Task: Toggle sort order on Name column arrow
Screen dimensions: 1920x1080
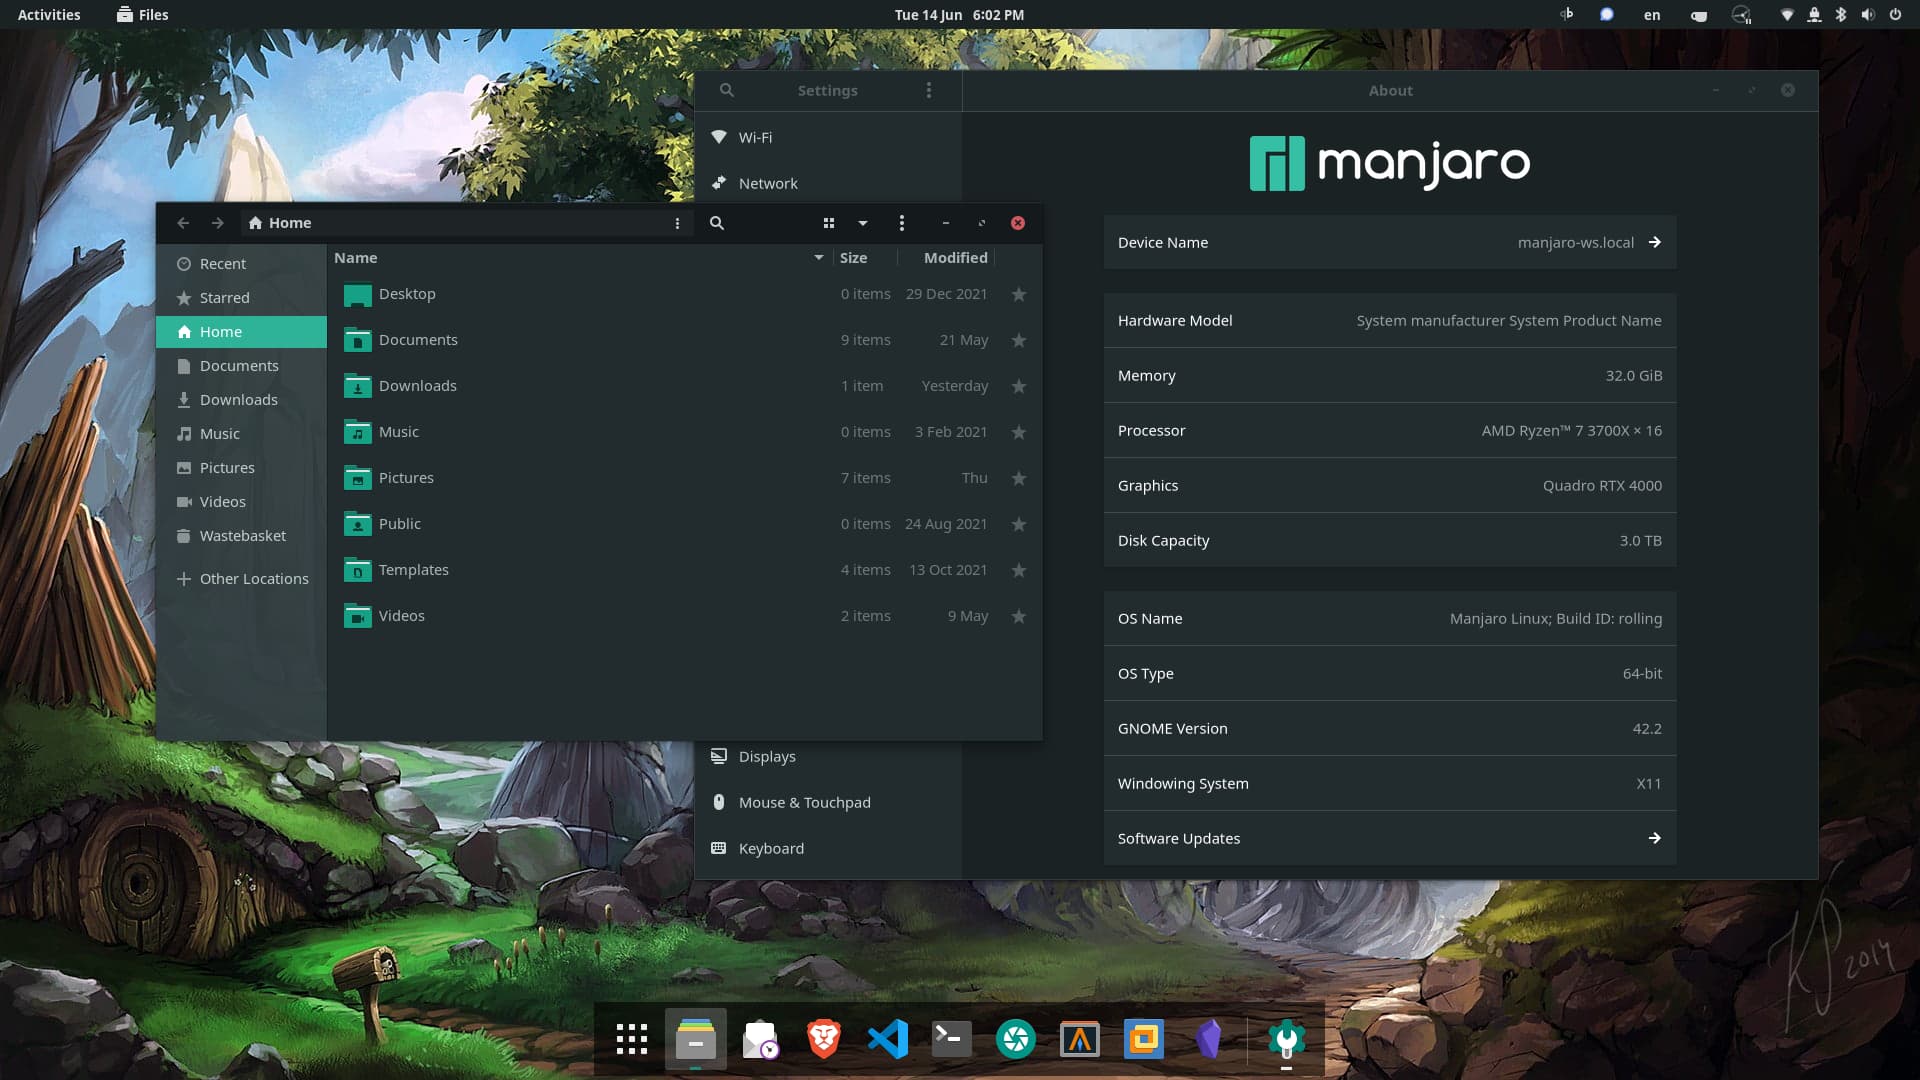Action: pyautogui.click(x=819, y=258)
